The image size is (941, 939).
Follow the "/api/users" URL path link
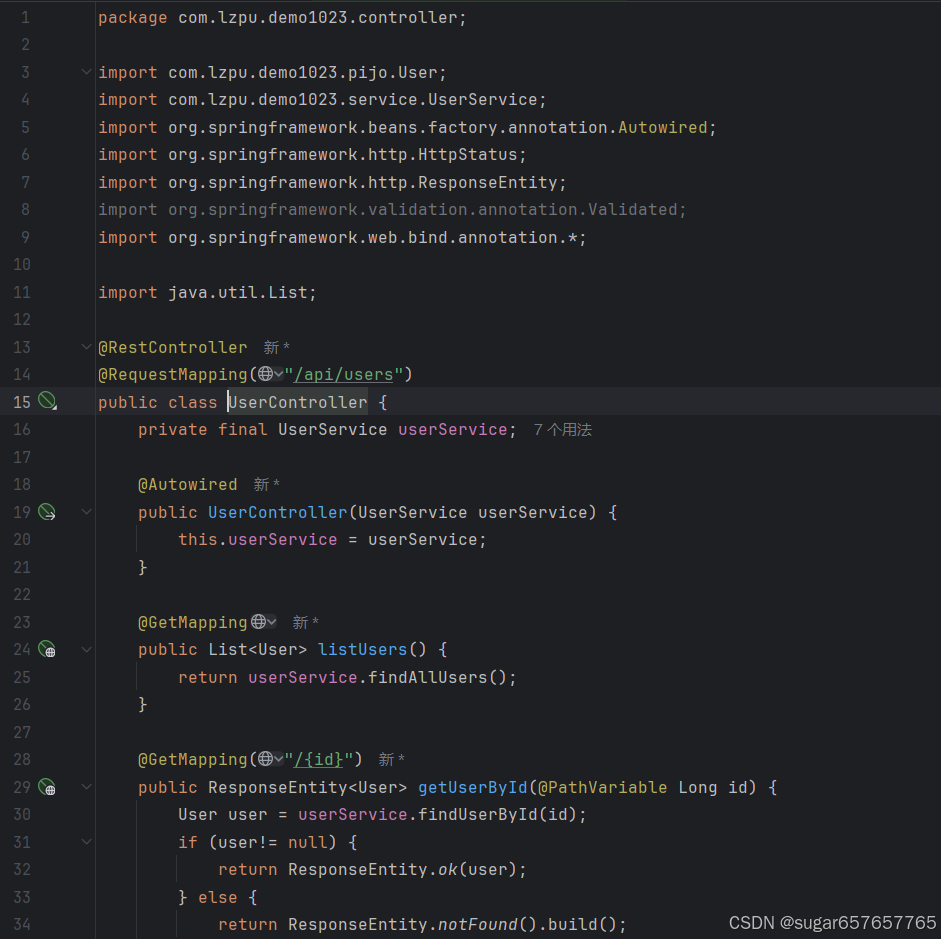[343, 375]
